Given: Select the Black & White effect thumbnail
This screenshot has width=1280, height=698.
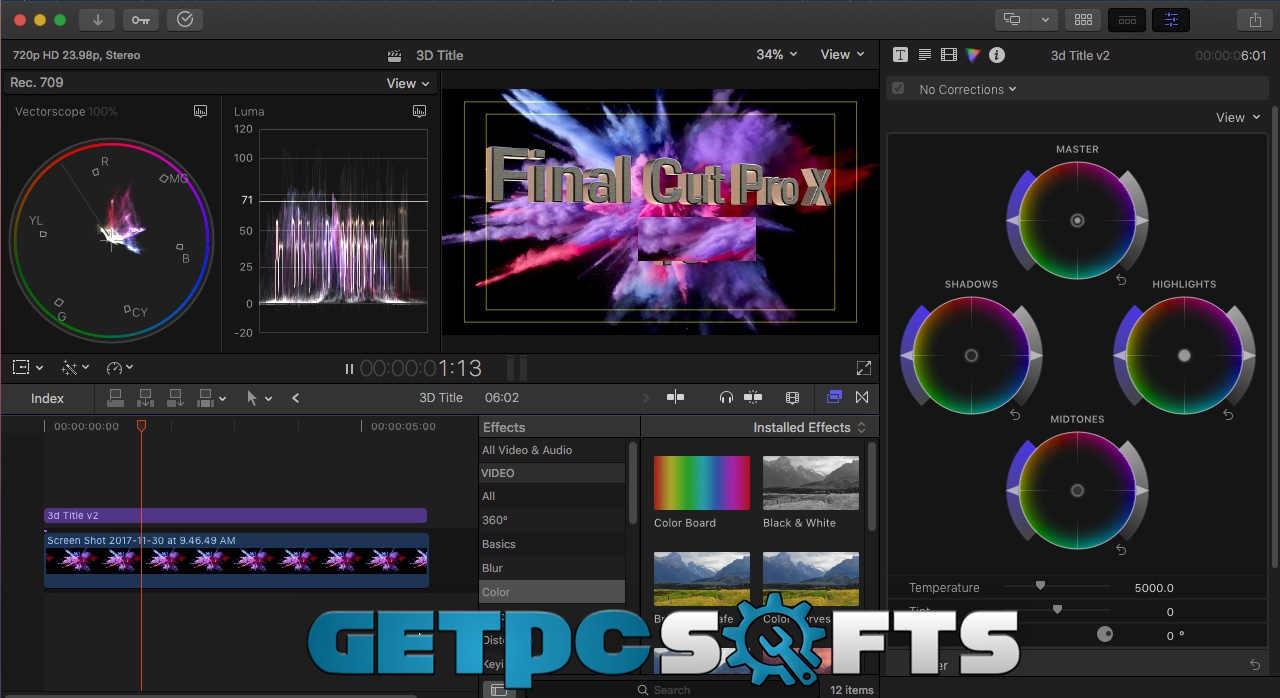Looking at the screenshot, I should coord(811,483).
